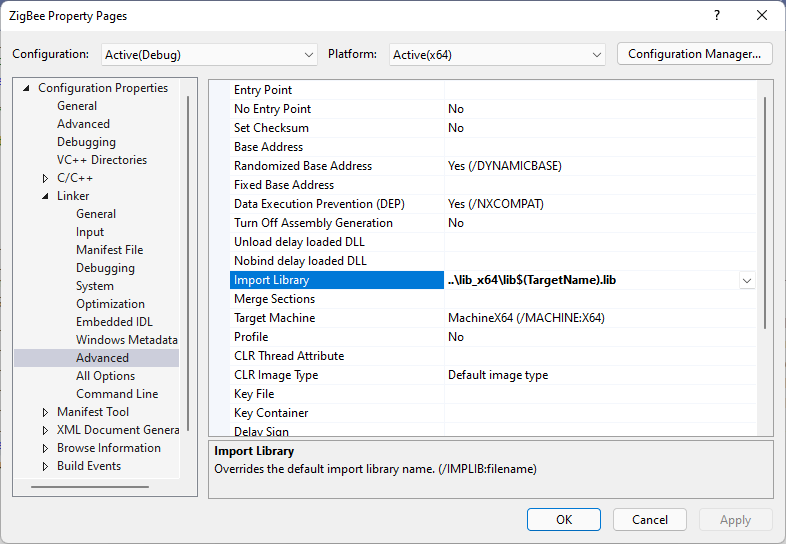Select Debugging under Configuration Properties
Viewport: 786px width, 544px height.
coord(86,142)
